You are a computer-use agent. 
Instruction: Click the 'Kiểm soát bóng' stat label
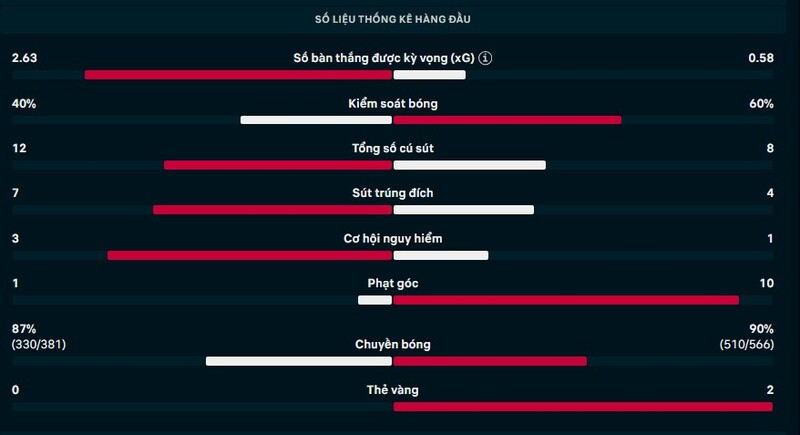[x=393, y=103]
